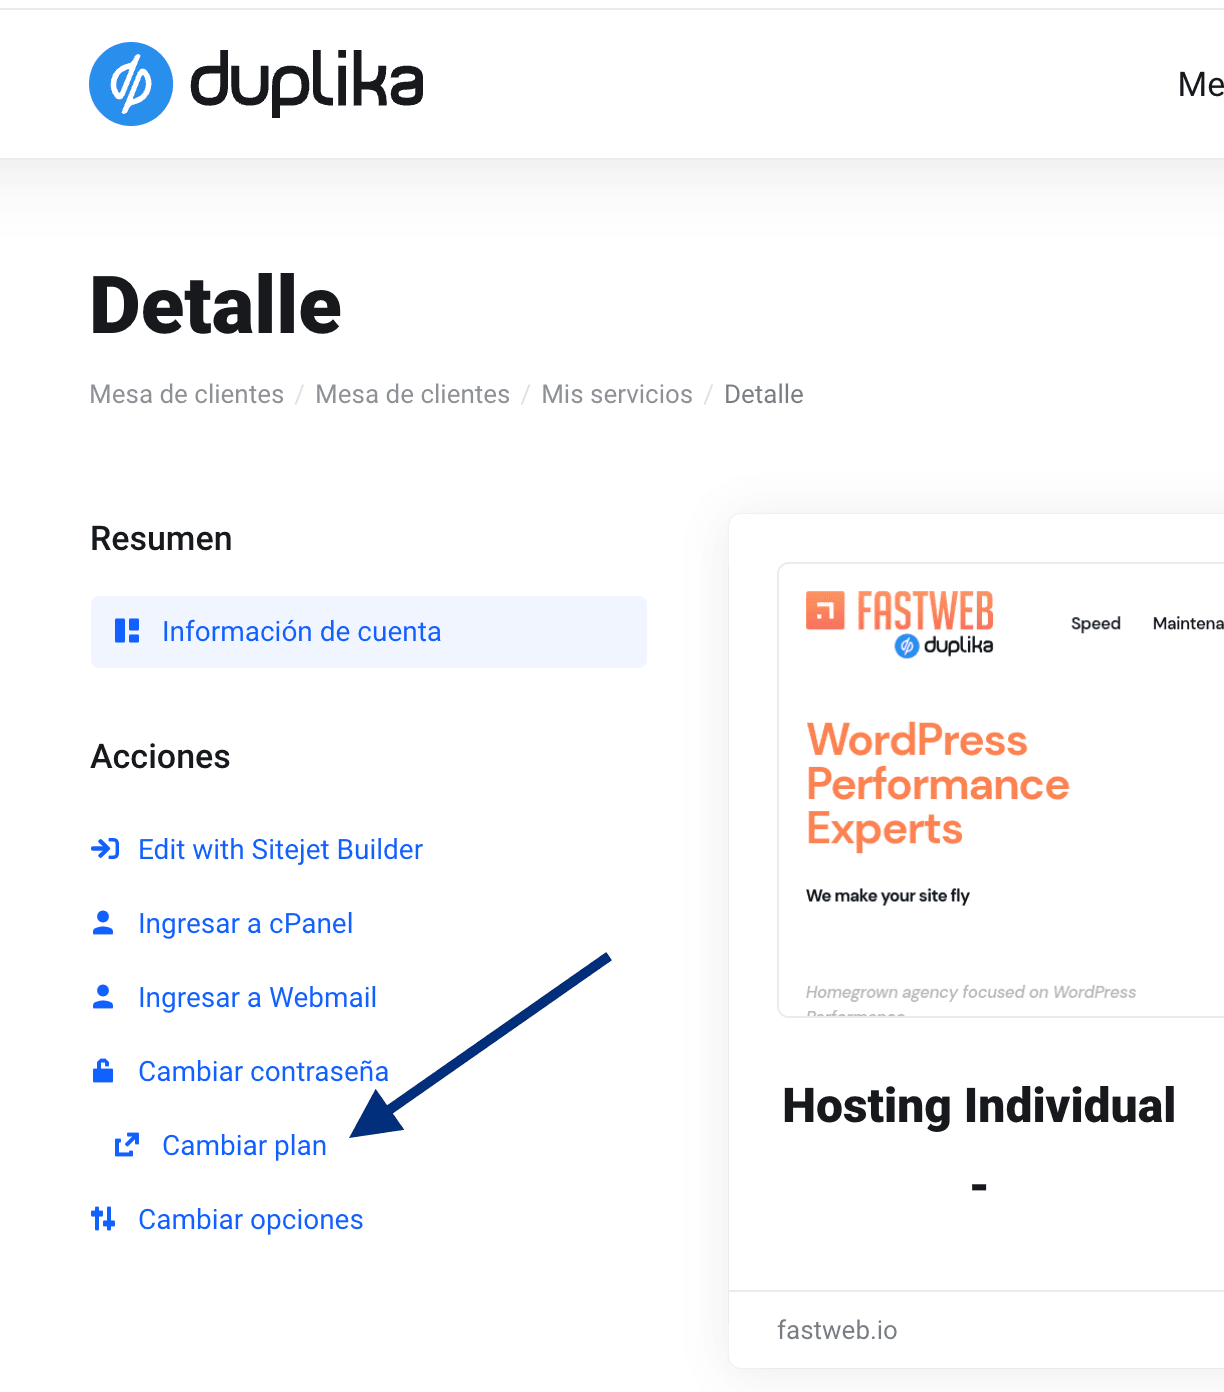
Task: Click the Sitejet Builder arrow icon
Action: (x=105, y=849)
